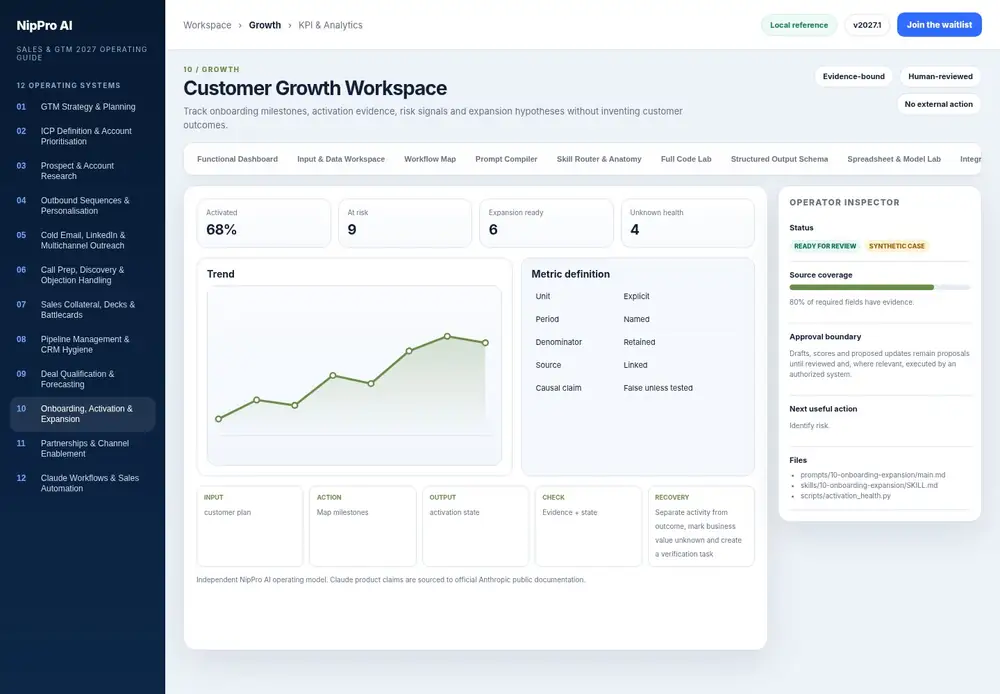Click prompts/10-onboarding-expansion/main.md file
This screenshot has width=1000, height=694.
pos(872,475)
